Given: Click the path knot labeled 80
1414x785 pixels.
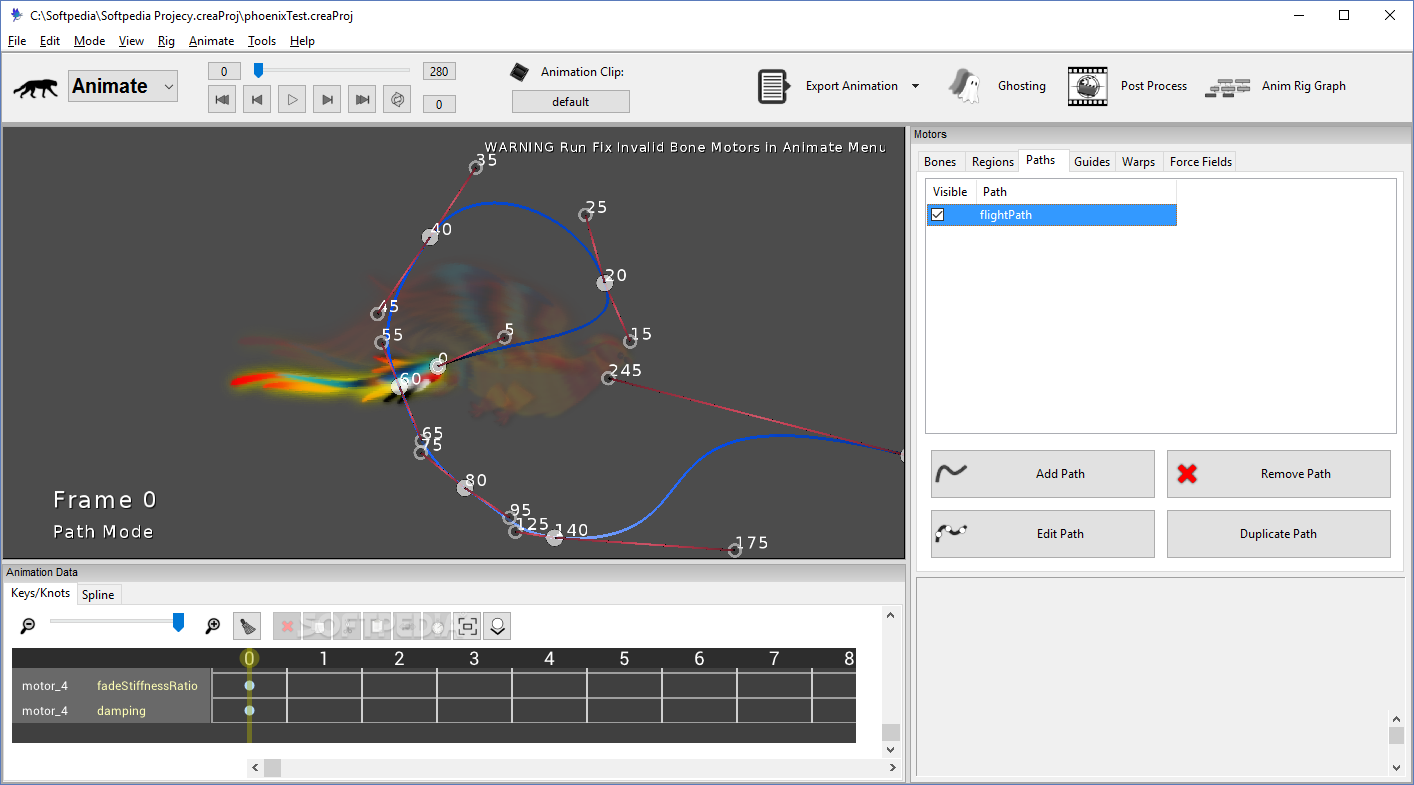Looking at the screenshot, I should 464,487.
